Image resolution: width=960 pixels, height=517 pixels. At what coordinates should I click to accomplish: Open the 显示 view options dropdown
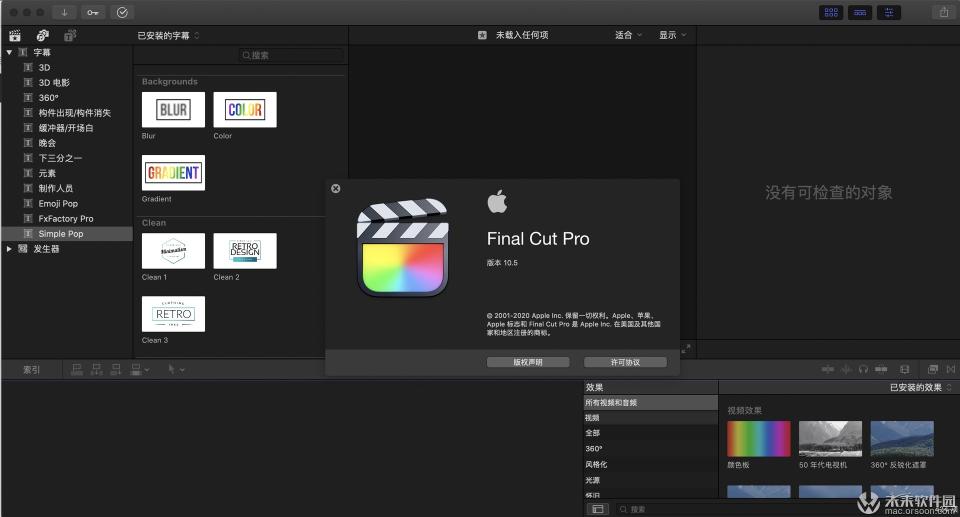(x=672, y=36)
